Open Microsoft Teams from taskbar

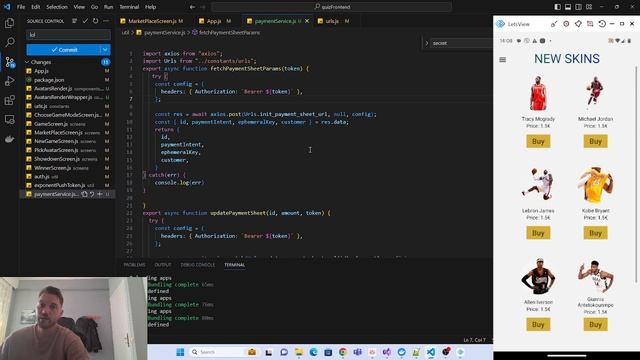point(358,352)
